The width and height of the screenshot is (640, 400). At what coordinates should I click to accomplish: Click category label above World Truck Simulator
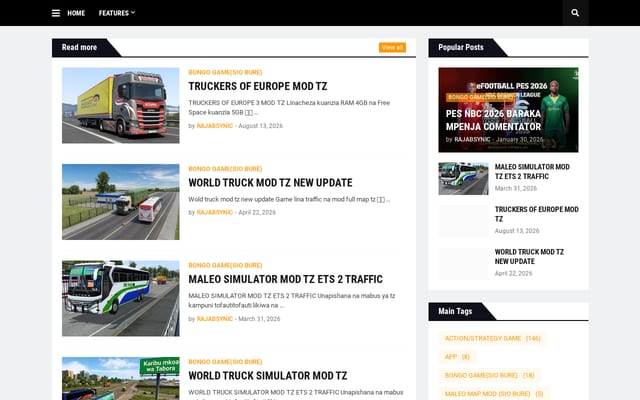(225, 362)
